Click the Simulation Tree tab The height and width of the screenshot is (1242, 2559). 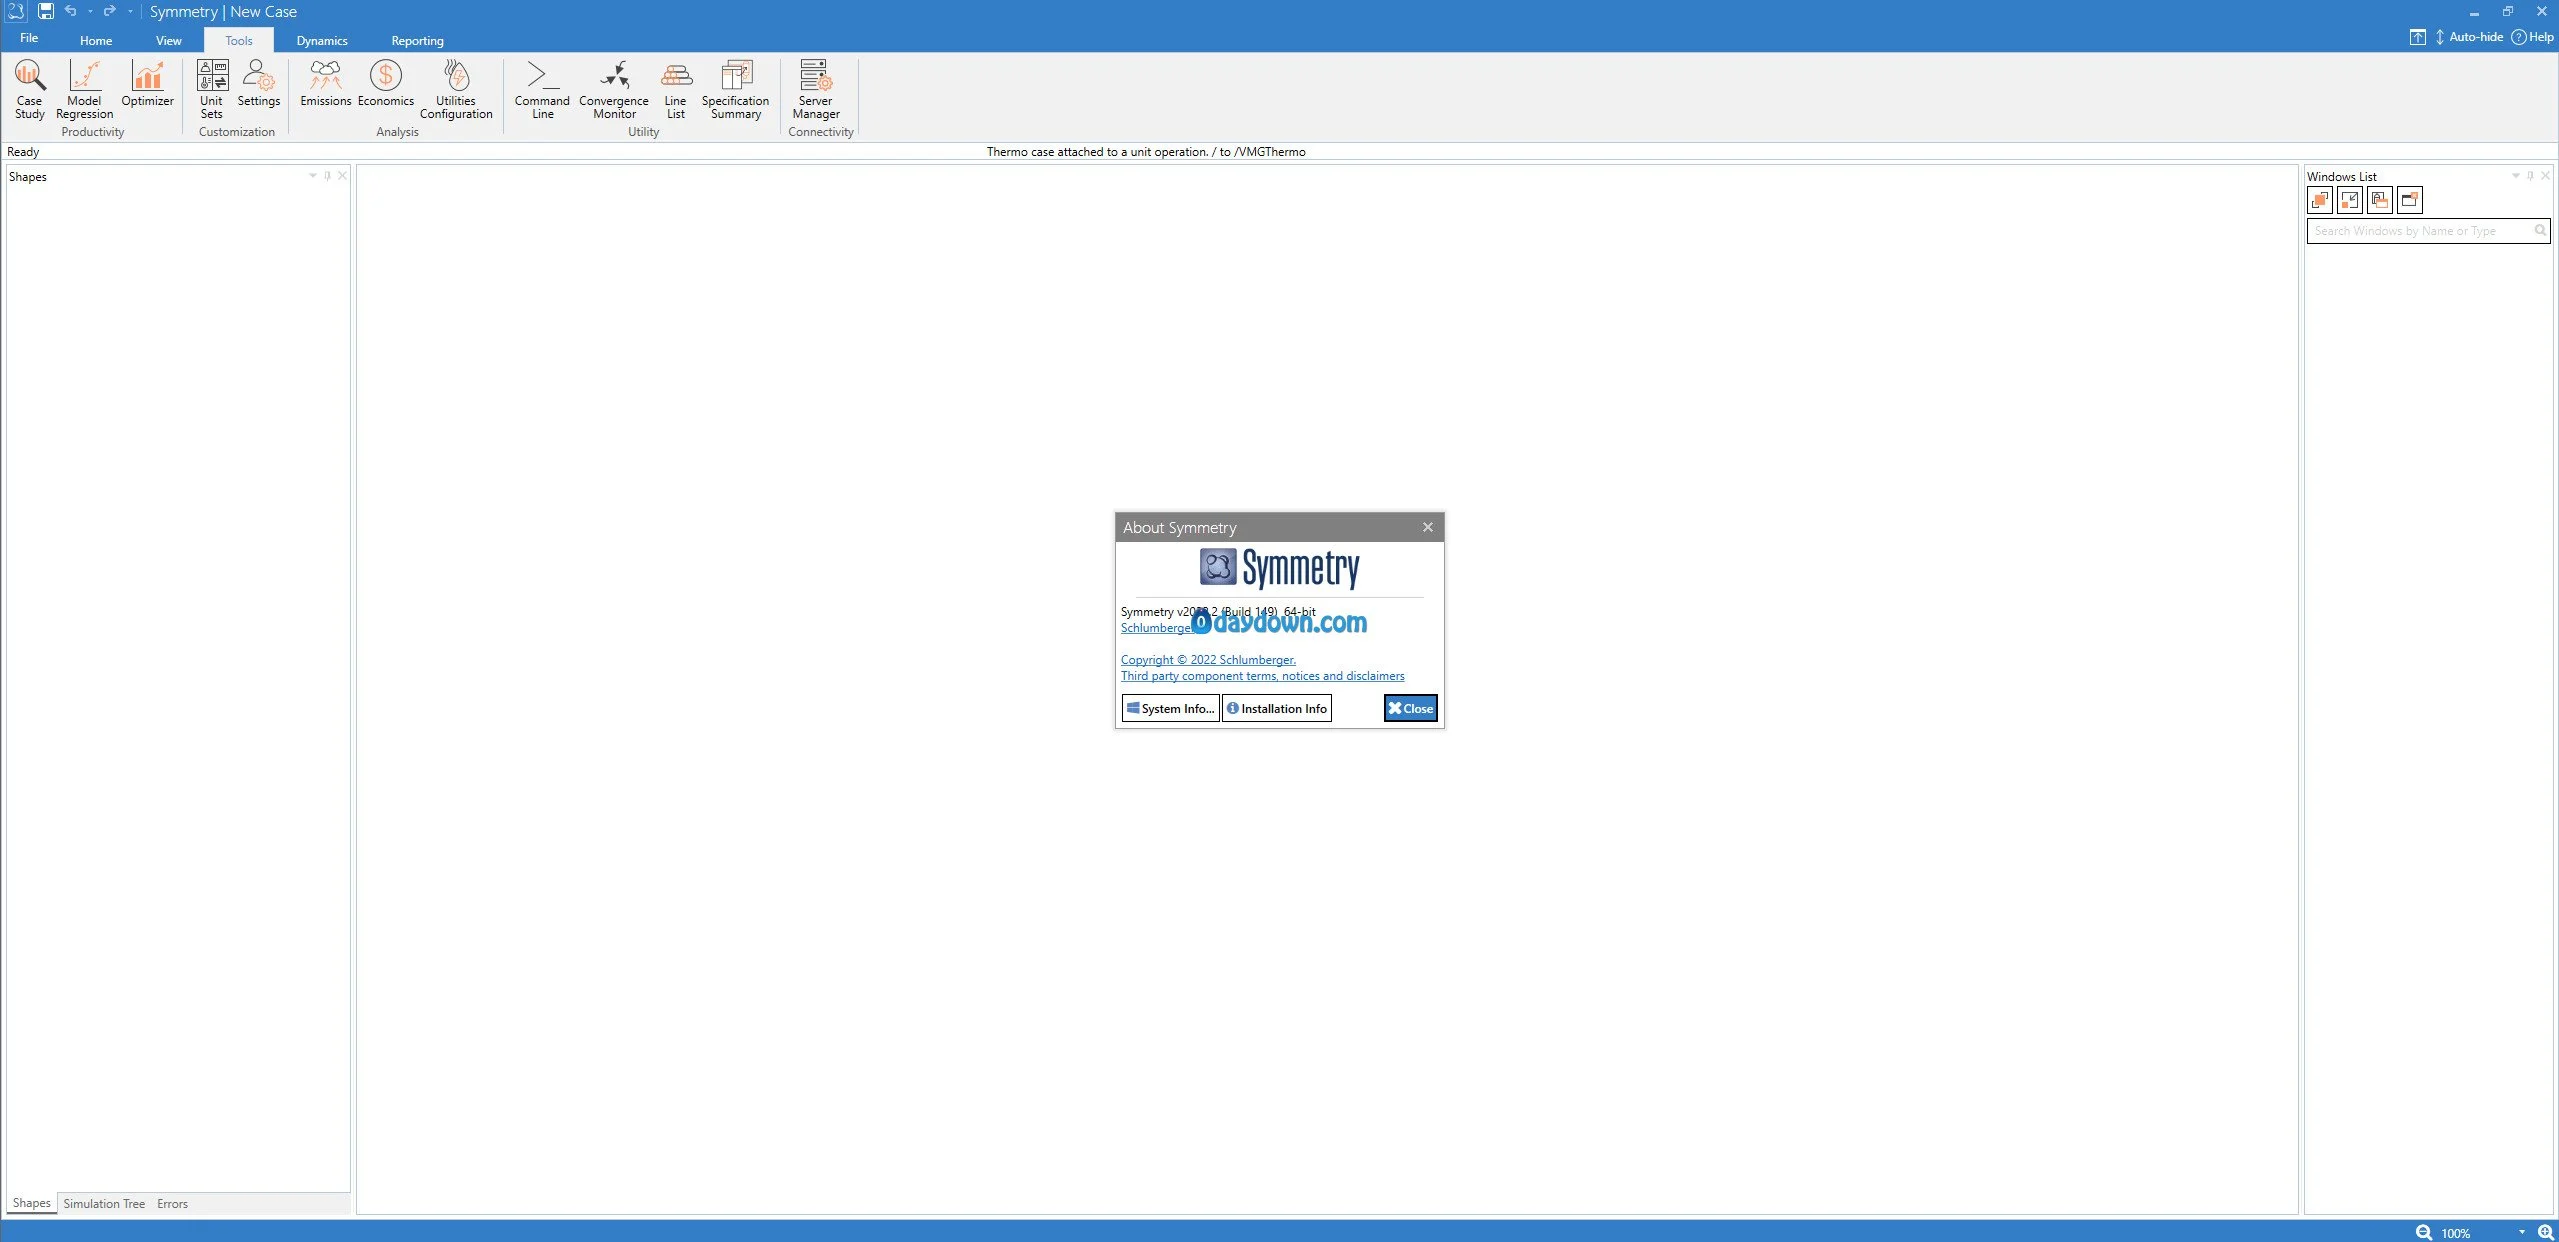tap(103, 1204)
